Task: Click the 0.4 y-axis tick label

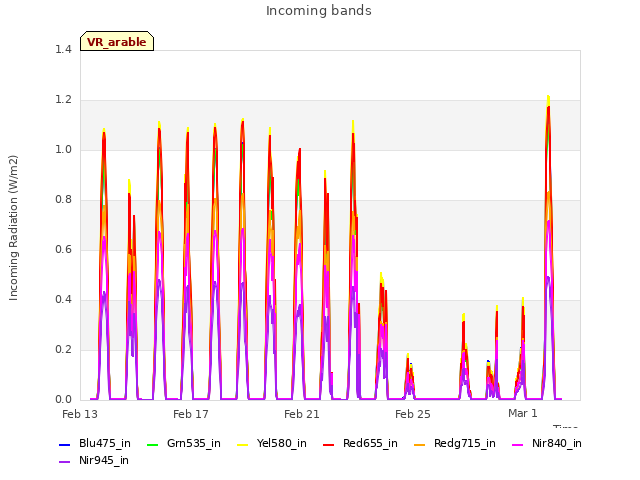Action: click(63, 300)
